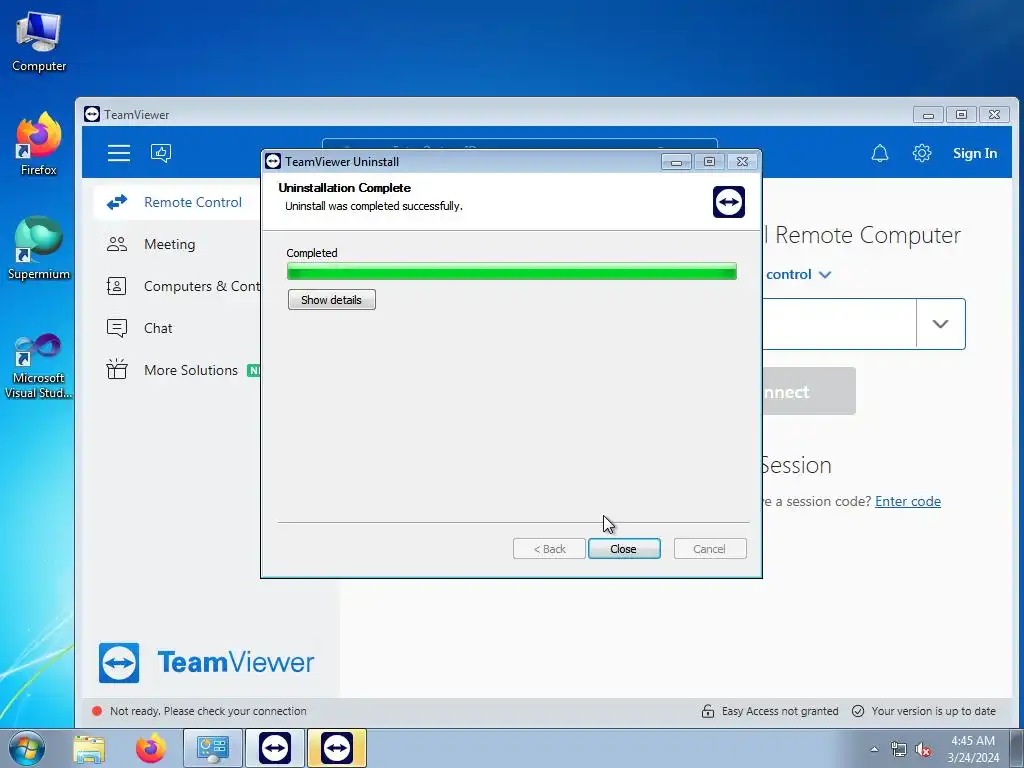The image size is (1024, 768).
Task: Click 'Uninstall was completed successfully.' text
Action: (374, 206)
